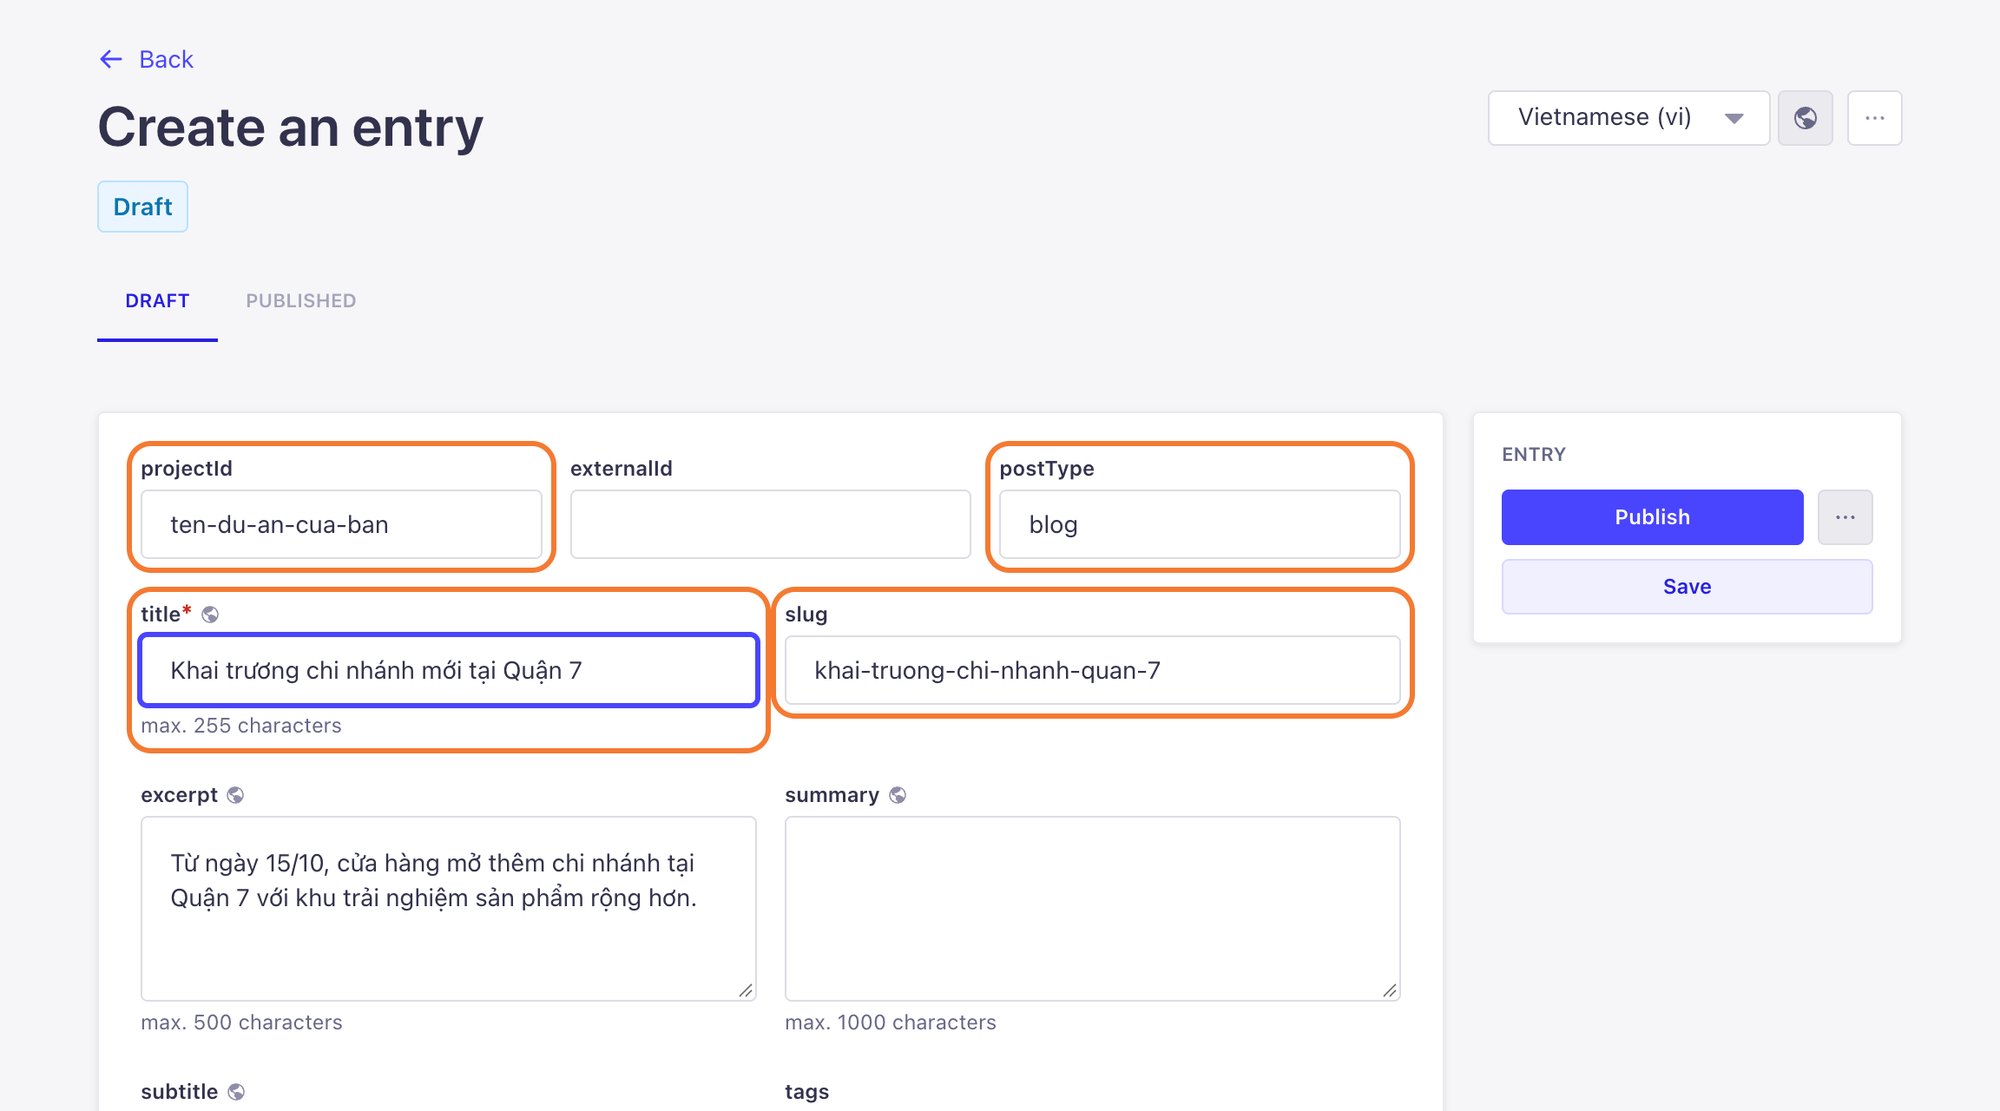This screenshot has width=2000, height=1111.
Task: Click into the title input field
Action: [448, 670]
